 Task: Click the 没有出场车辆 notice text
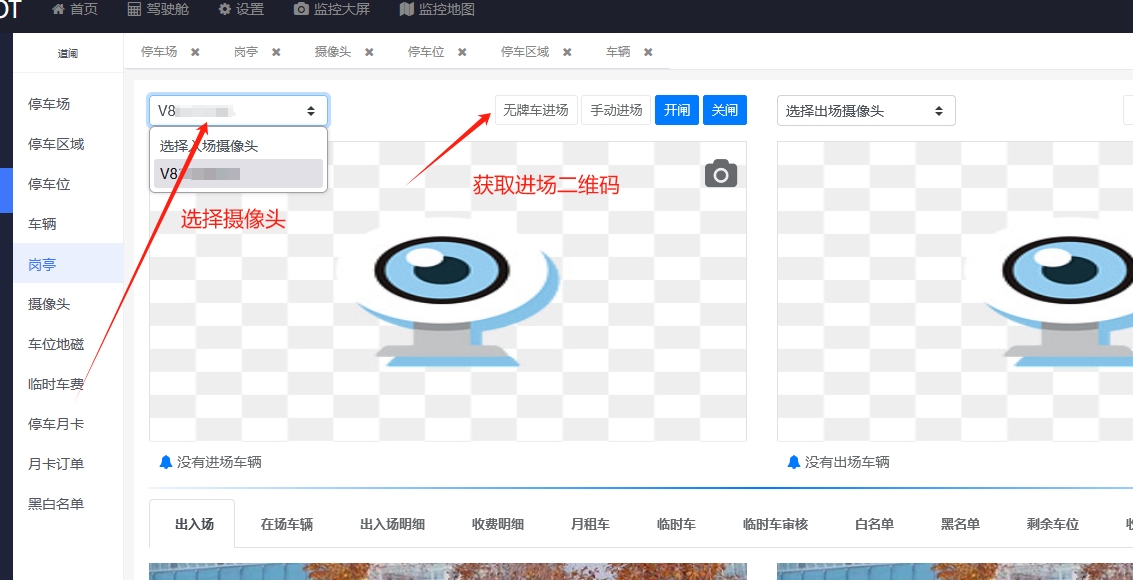847,462
